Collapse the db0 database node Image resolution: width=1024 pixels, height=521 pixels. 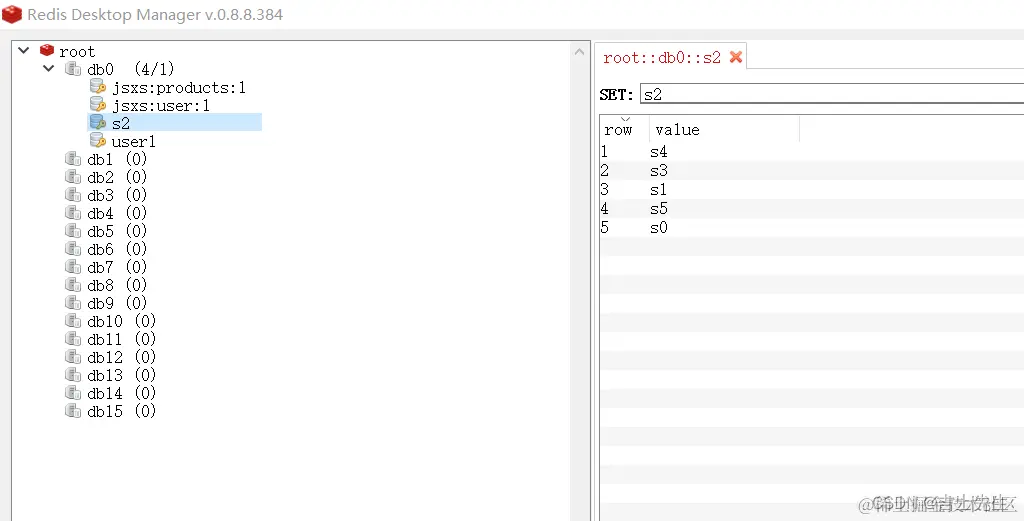point(48,68)
